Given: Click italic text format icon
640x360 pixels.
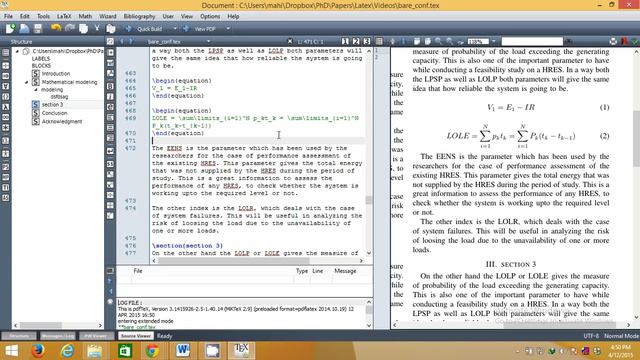Looking at the screenshot, I should click(x=111, y=97).
